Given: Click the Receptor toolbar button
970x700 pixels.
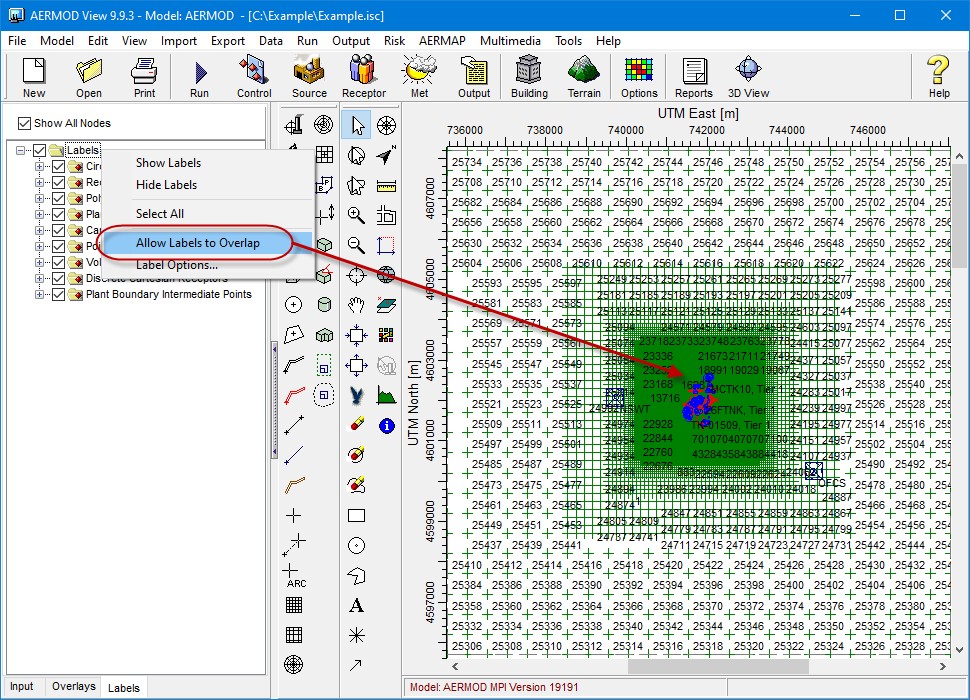Looking at the screenshot, I should point(364,77).
